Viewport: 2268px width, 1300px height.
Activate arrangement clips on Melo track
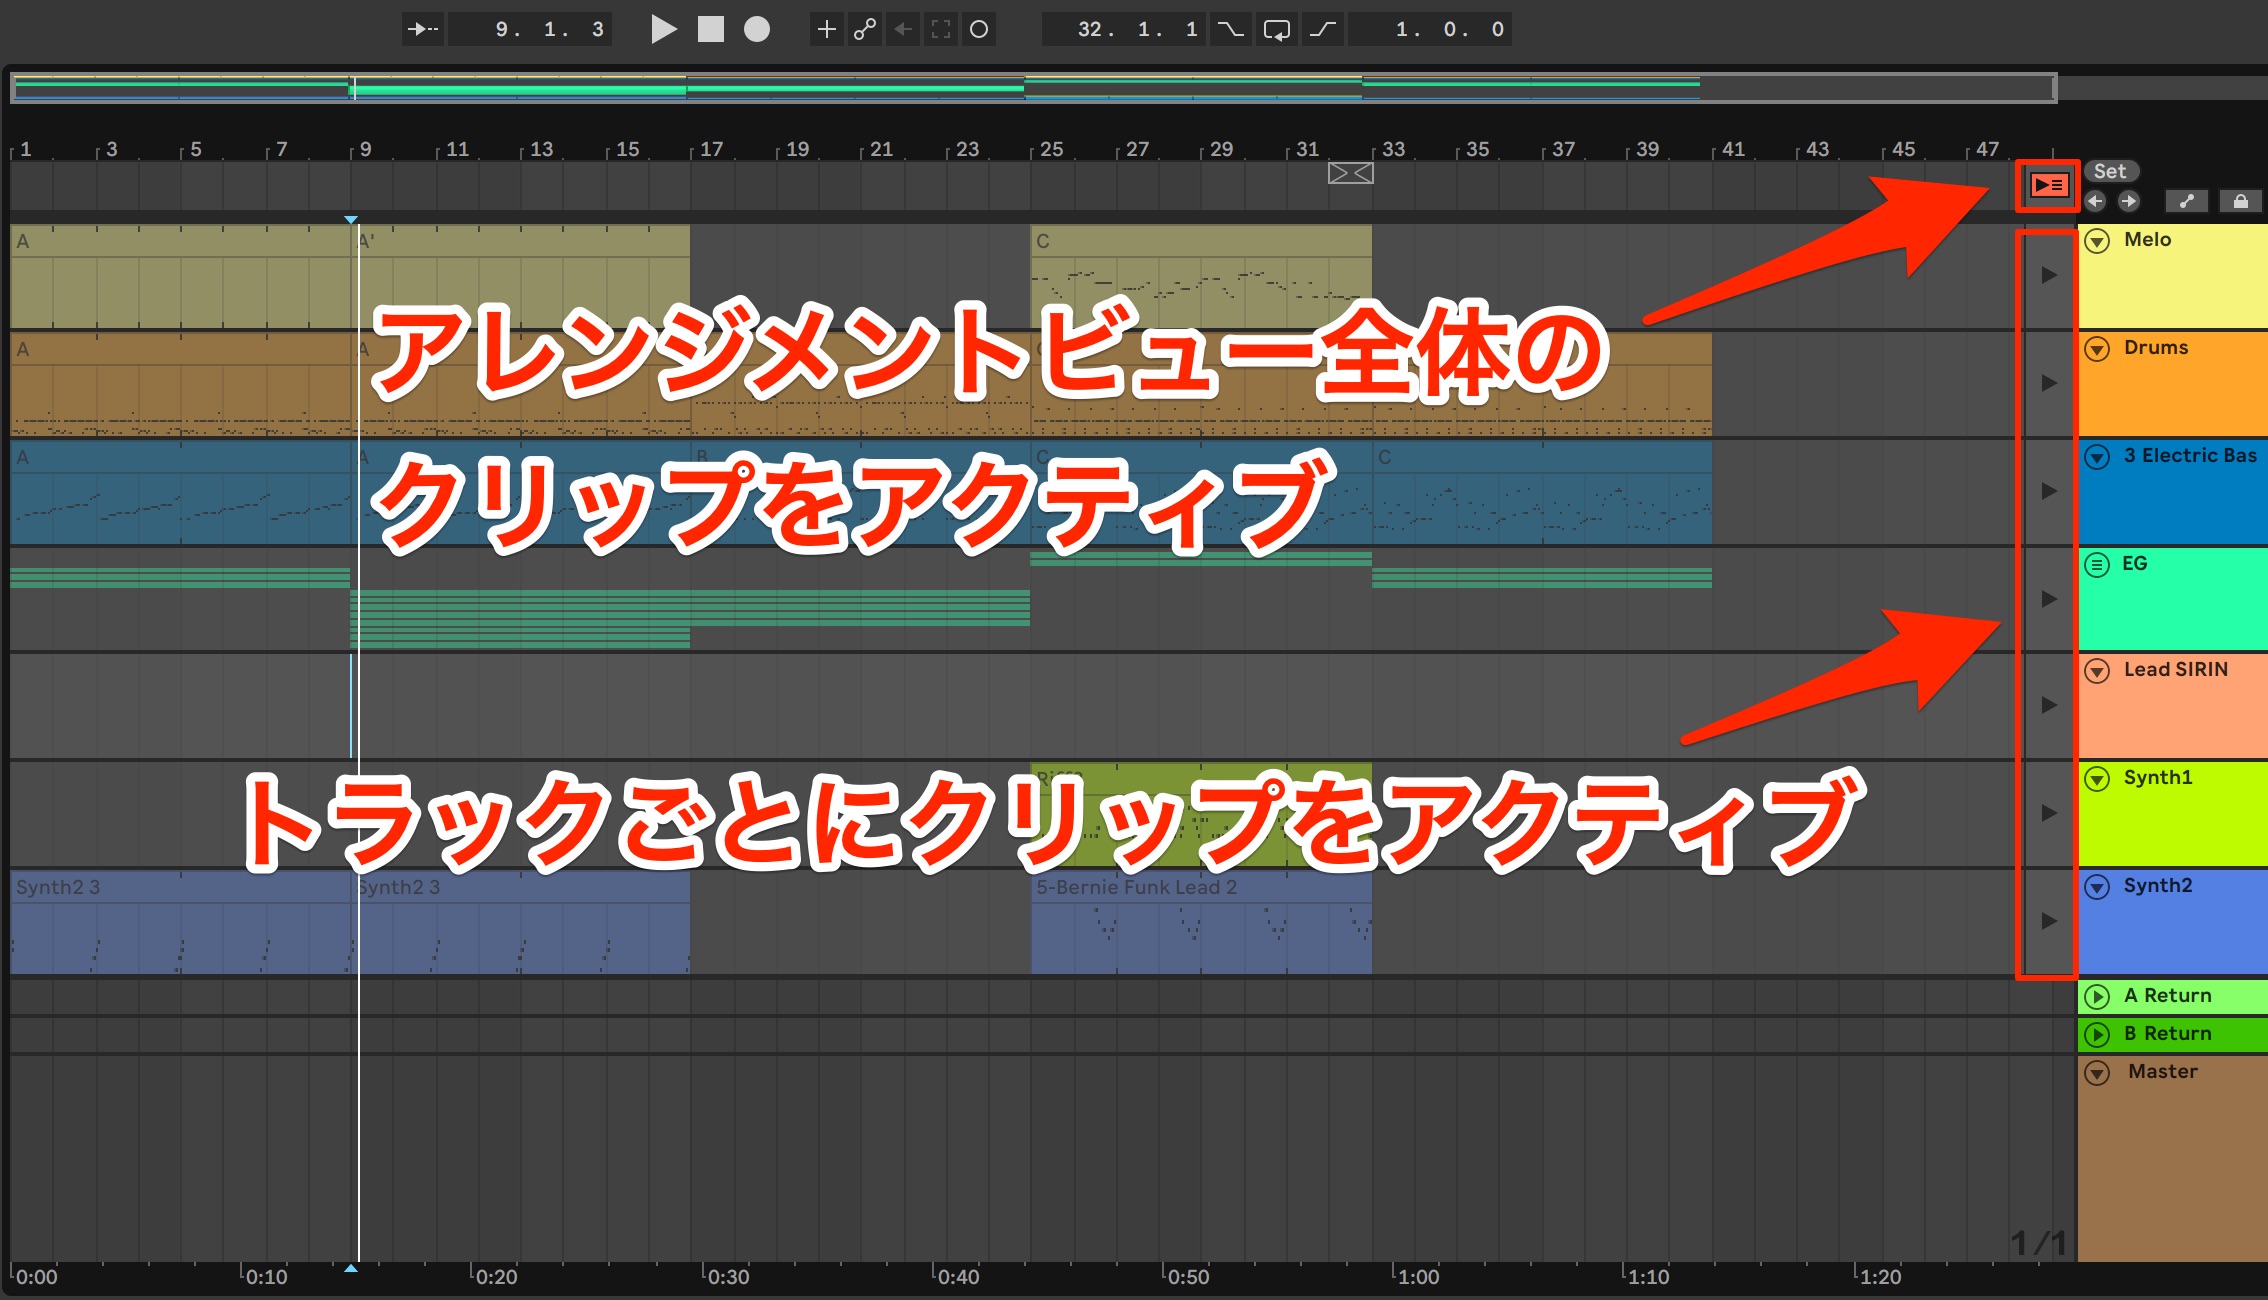point(2048,275)
